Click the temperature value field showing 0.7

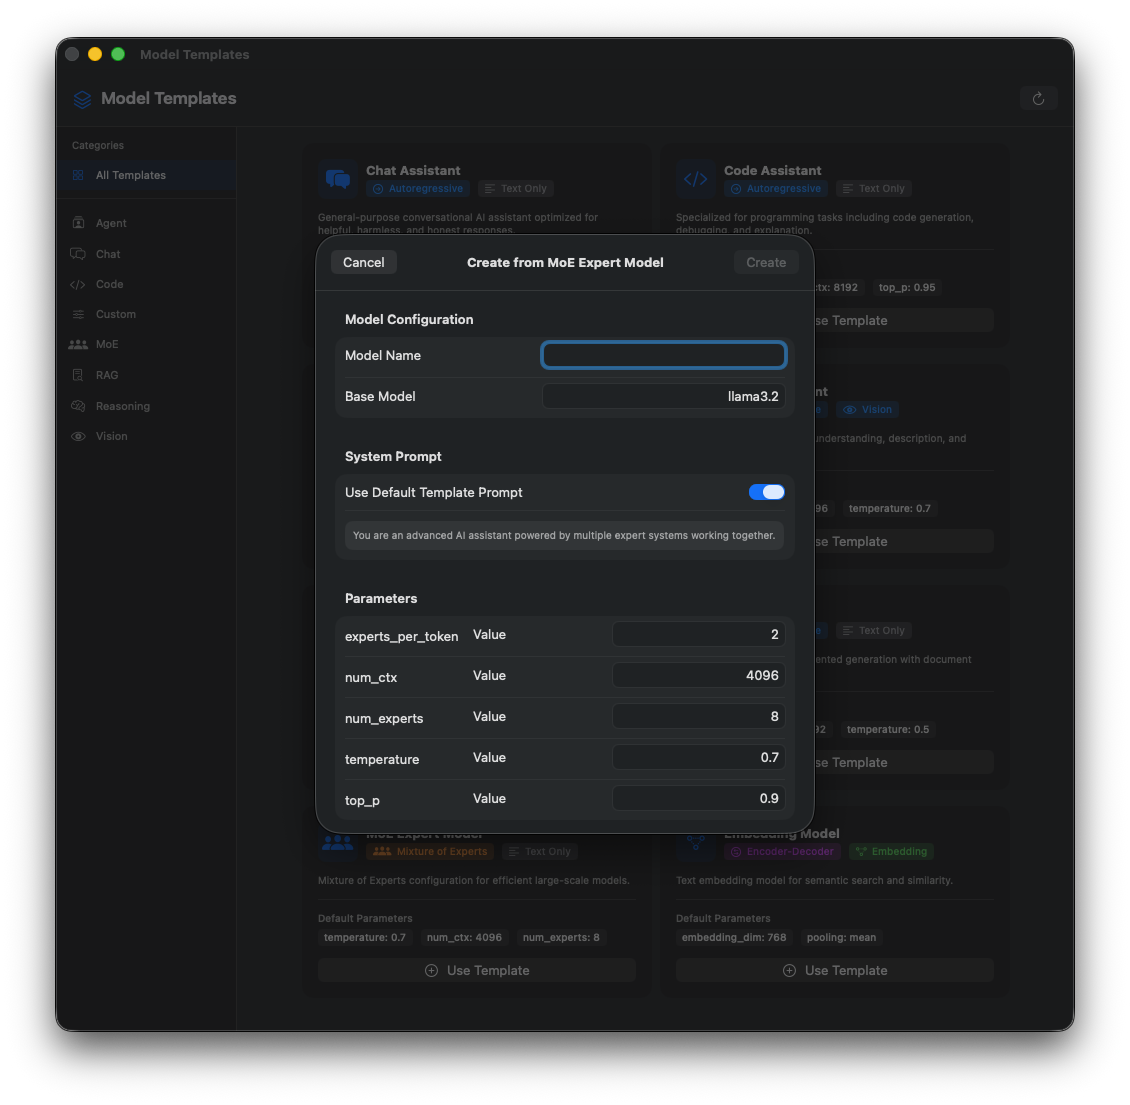[x=698, y=757]
